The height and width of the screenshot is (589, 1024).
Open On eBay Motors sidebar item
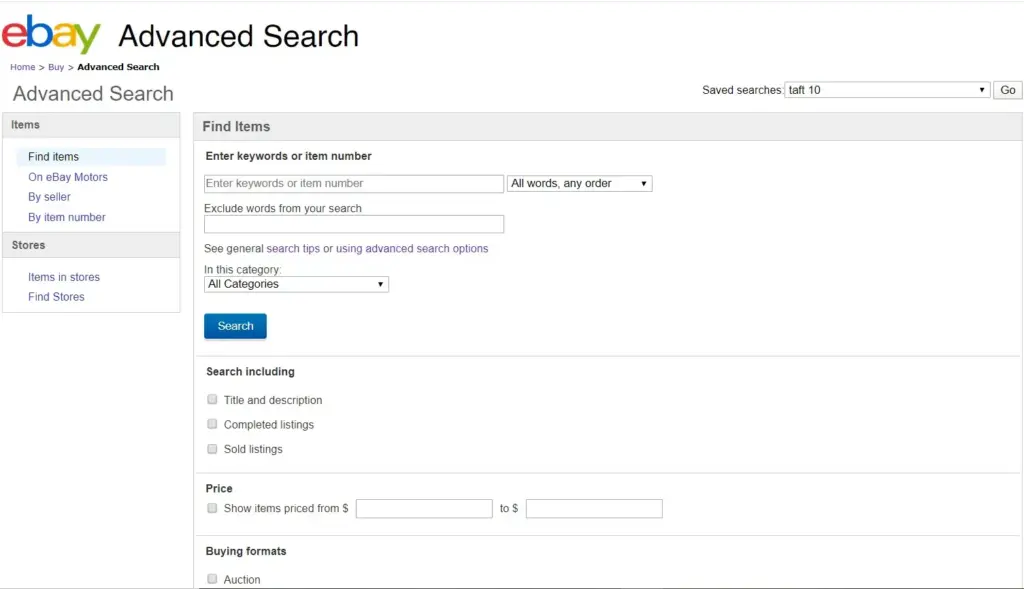(x=68, y=177)
